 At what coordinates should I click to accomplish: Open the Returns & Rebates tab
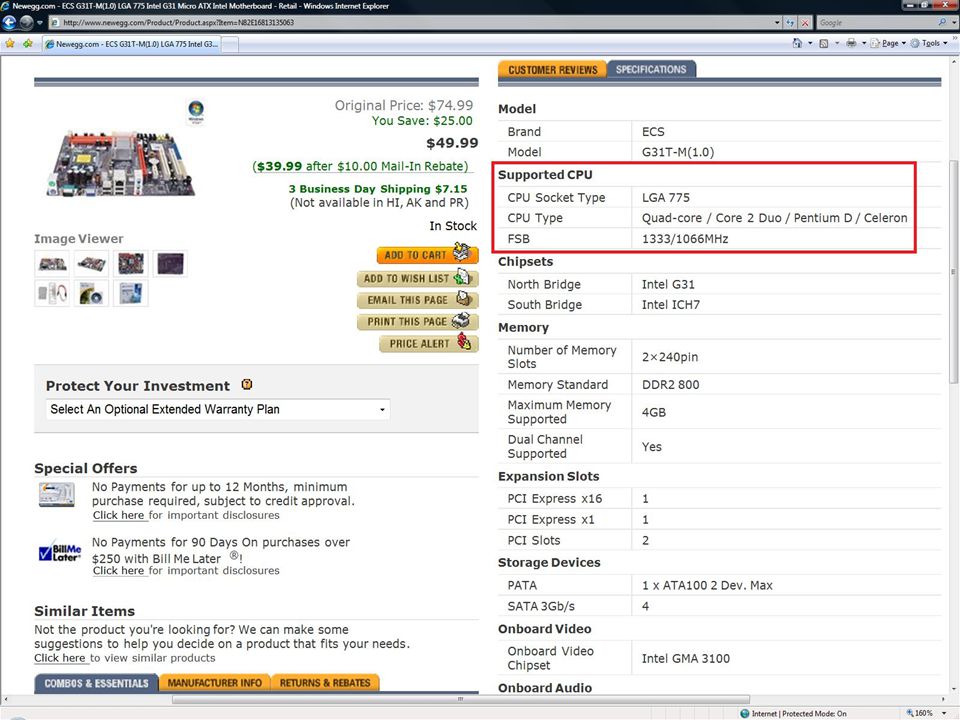(x=325, y=683)
